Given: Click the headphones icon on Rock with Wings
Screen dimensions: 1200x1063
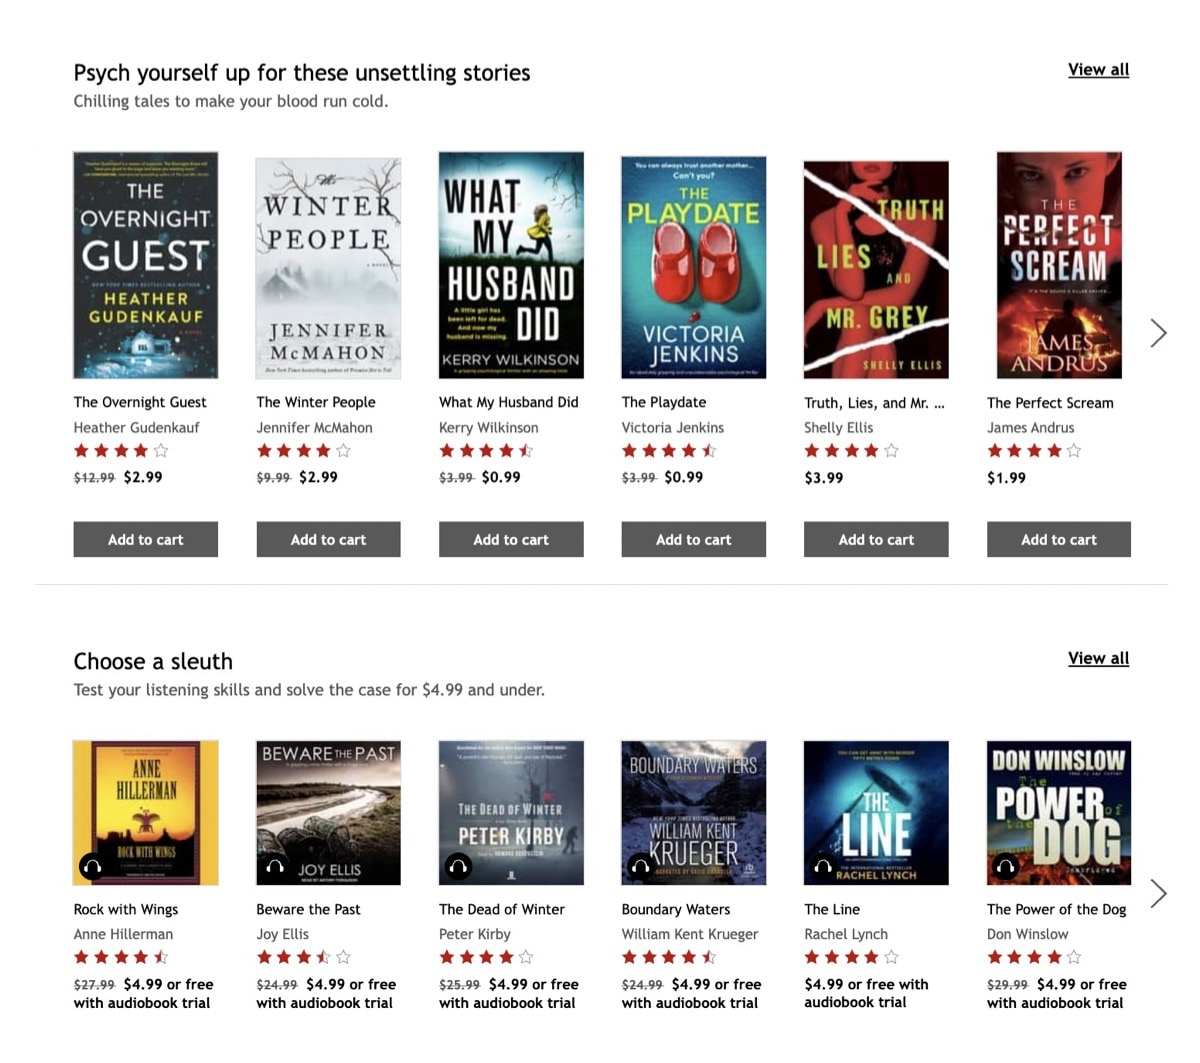Looking at the screenshot, I should (90, 867).
